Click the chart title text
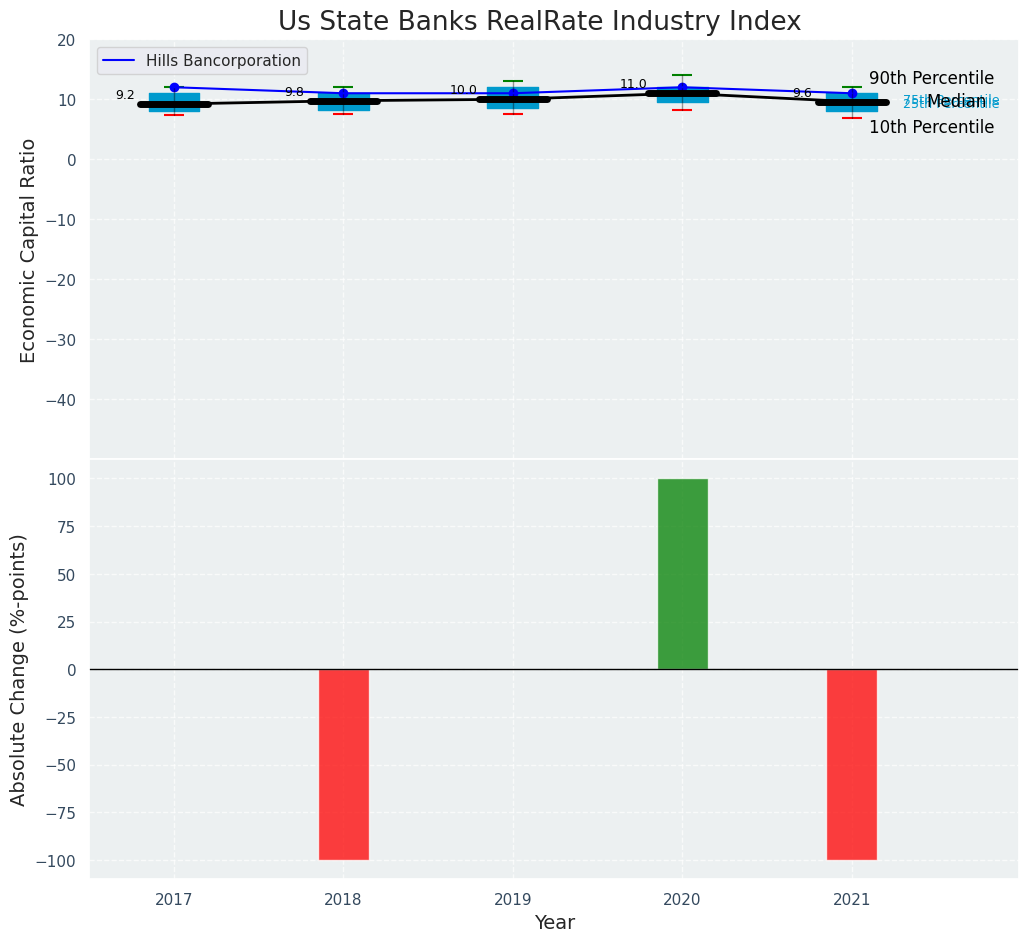Viewport: 1029px width, 942px height. (539, 21)
